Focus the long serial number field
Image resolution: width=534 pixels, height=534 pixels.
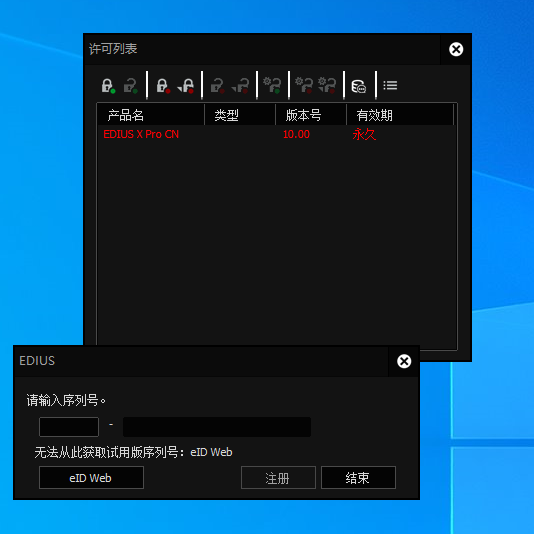(217, 427)
